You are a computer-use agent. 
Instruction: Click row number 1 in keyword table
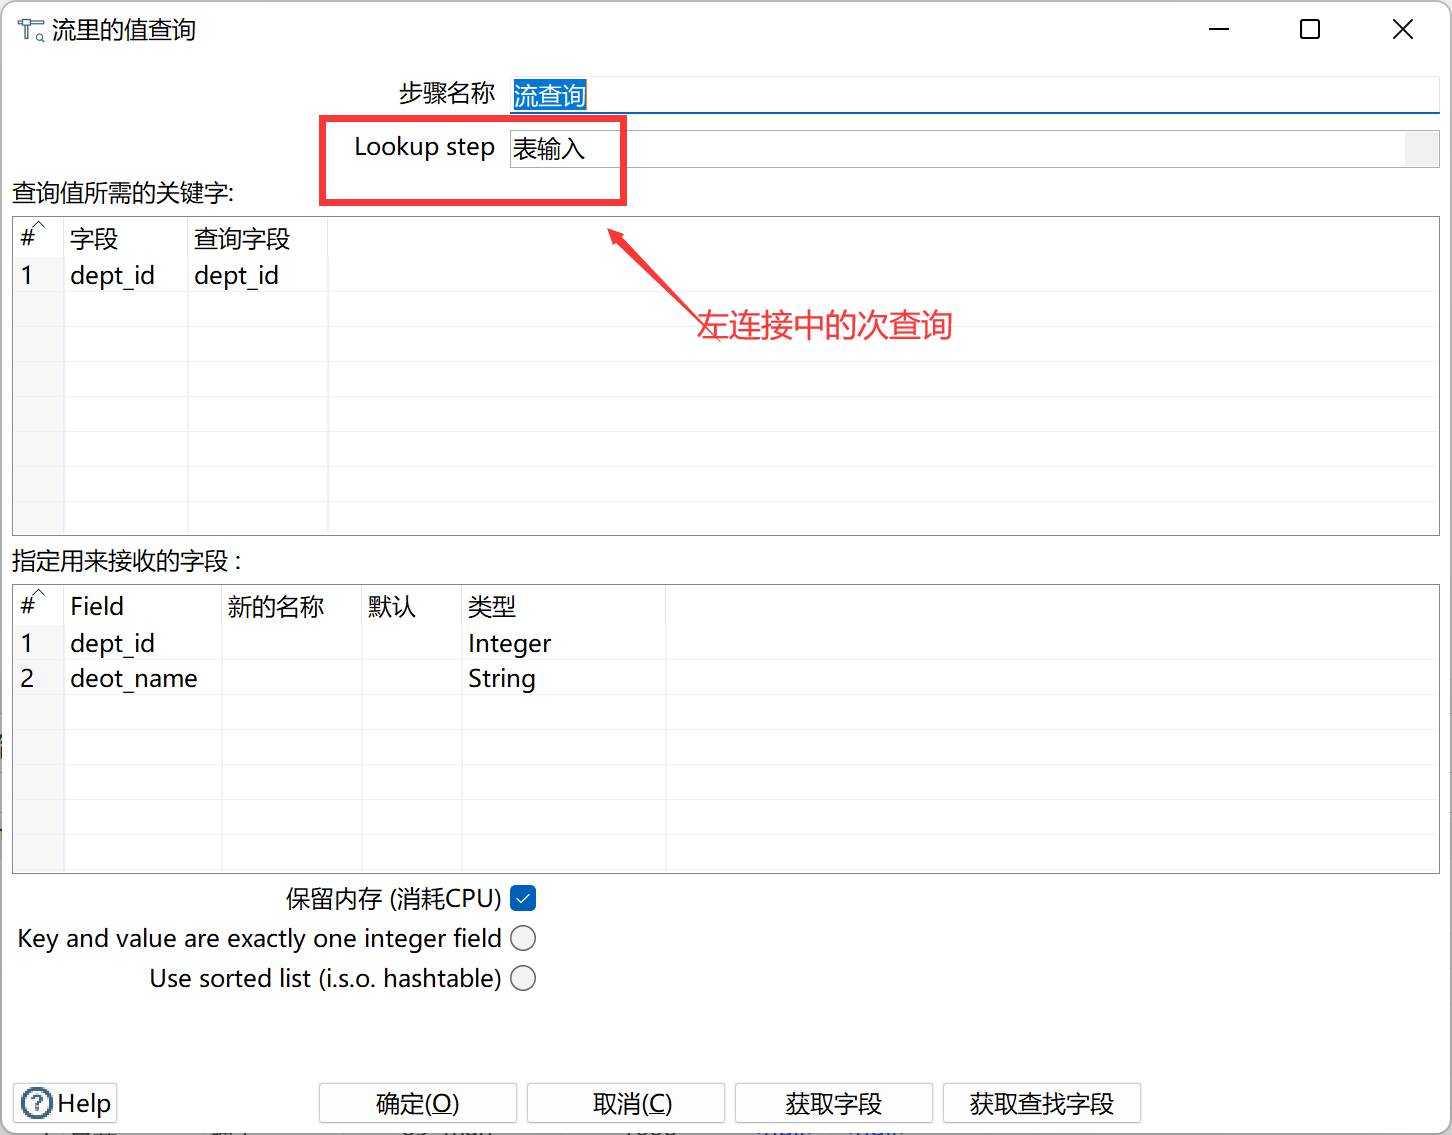click(x=39, y=275)
